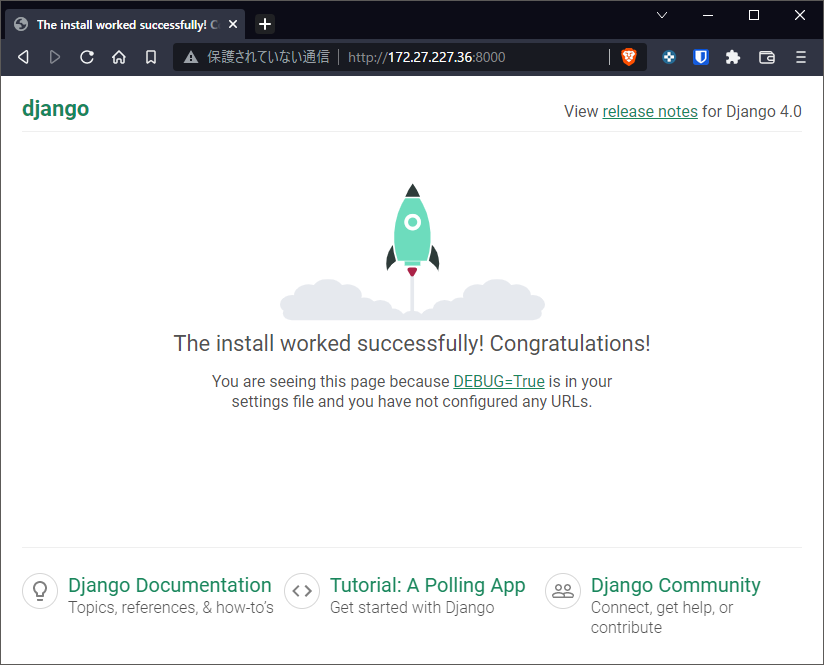Open the home page via the house icon
The image size is (824, 665).
pyautogui.click(x=119, y=57)
